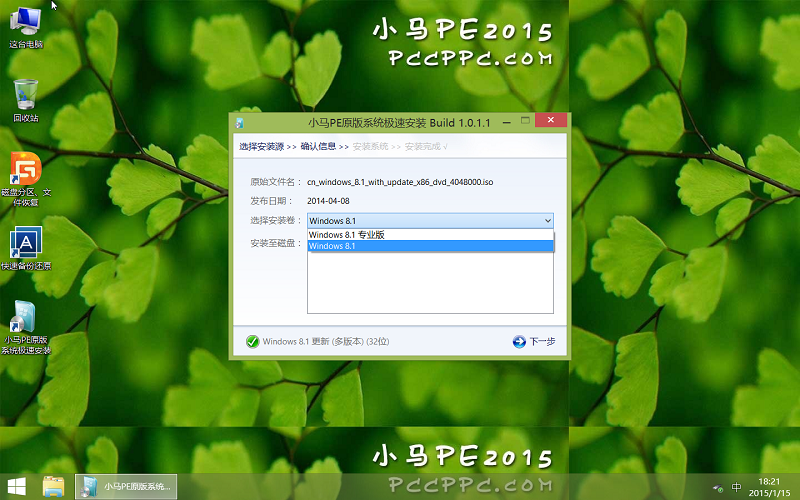Open File Explorer from the taskbar
Viewport: 800px width, 500px height.
coord(54,487)
